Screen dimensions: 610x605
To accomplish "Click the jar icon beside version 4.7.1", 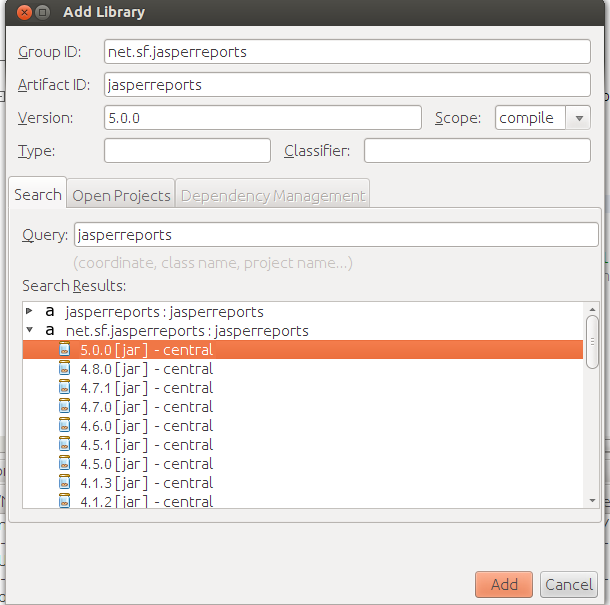I will pos(65,388).
